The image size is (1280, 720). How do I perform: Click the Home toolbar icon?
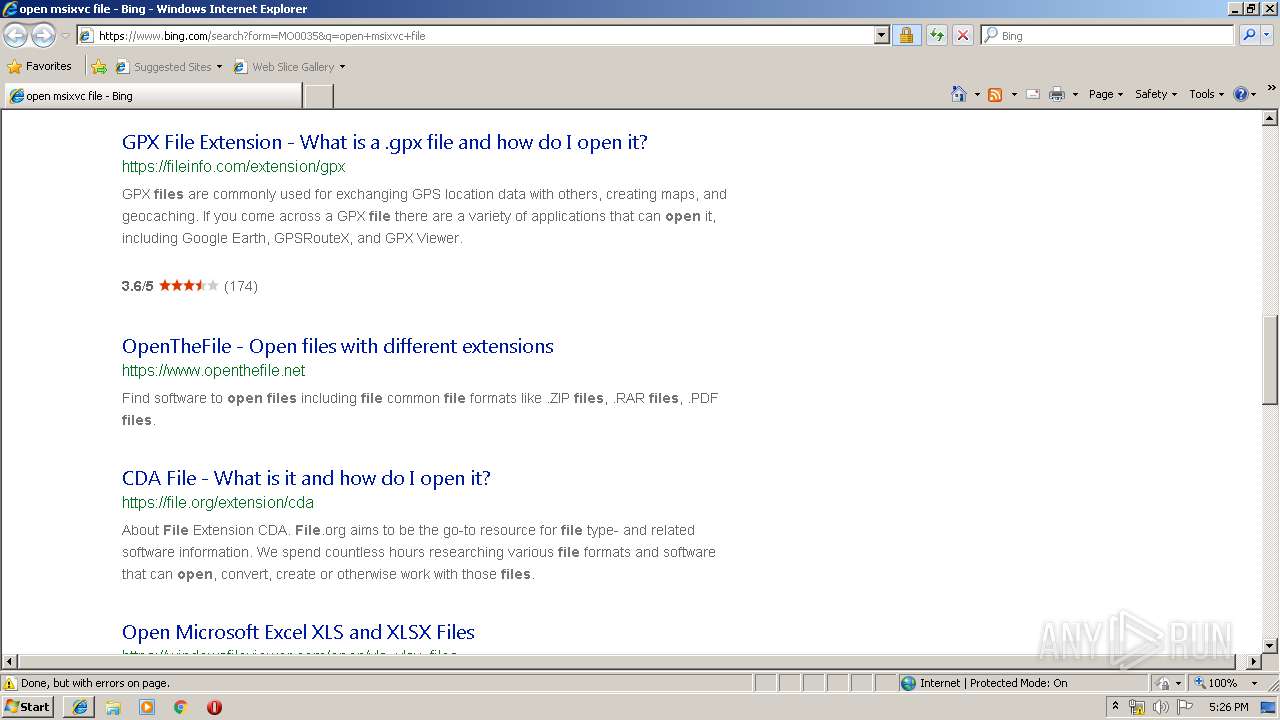coord(959,94)
